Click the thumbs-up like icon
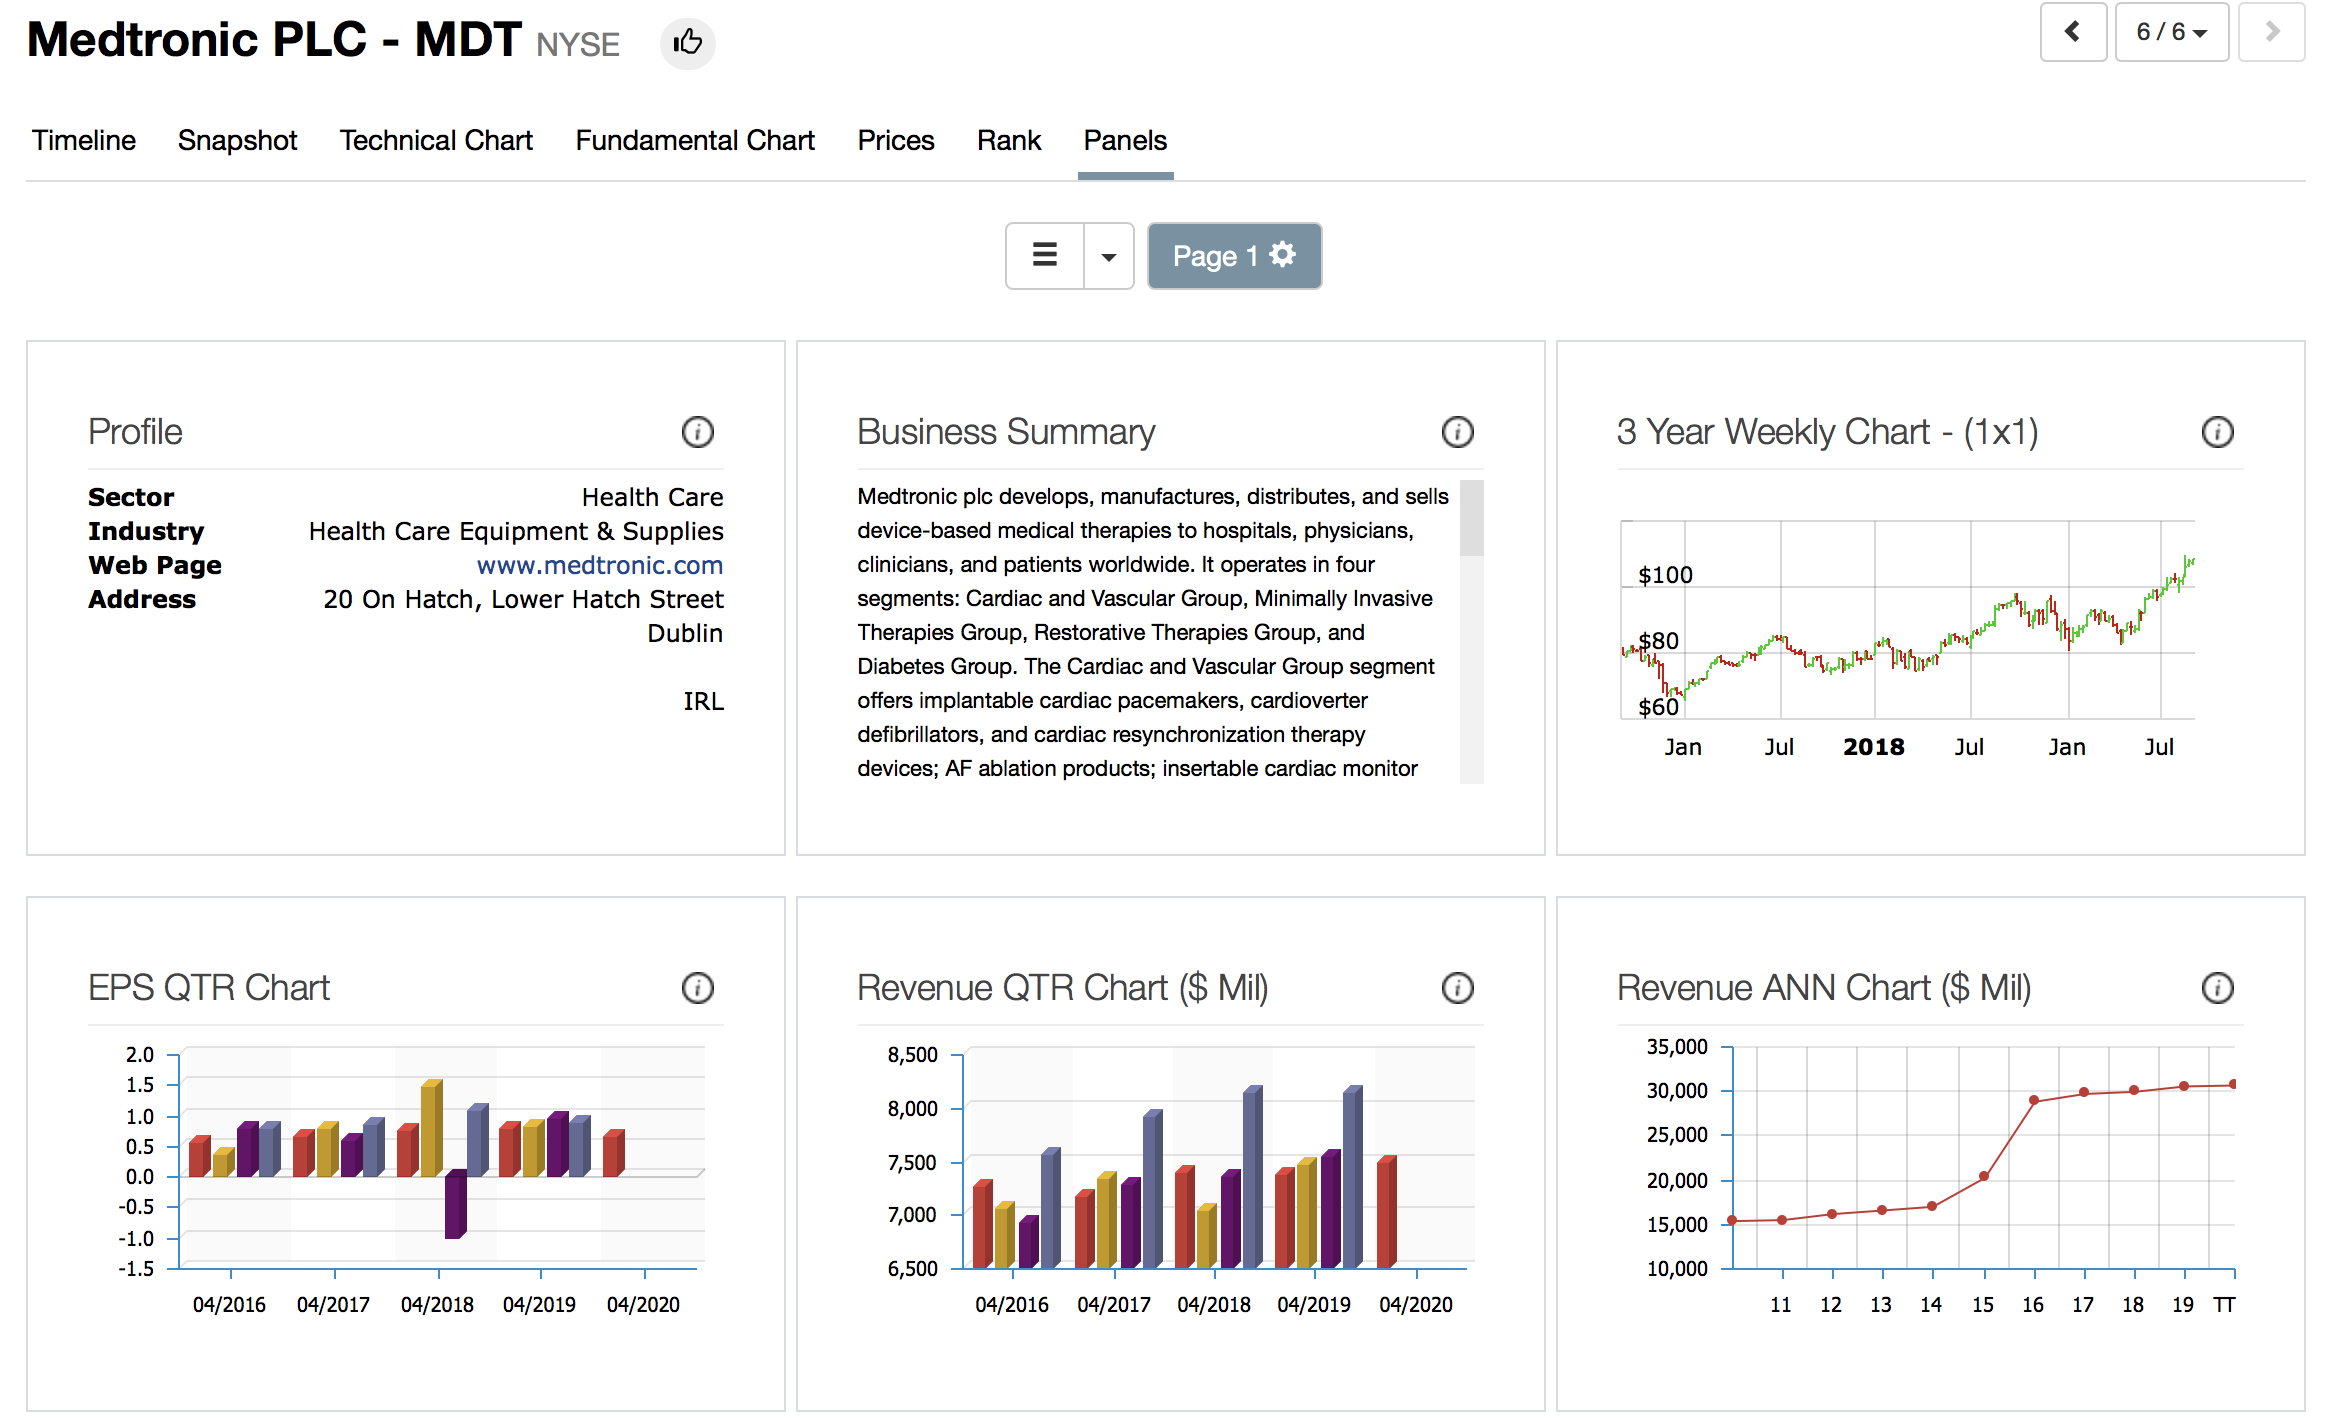This screenshot has width=2330, height=1426. point(687,43)
